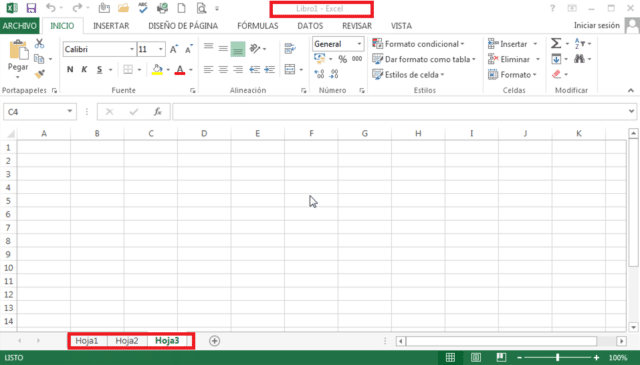Image resolution: width=640 pixels, height=365 pixels.
Task: Decrease decimal places
Action: tap(334, 74)
